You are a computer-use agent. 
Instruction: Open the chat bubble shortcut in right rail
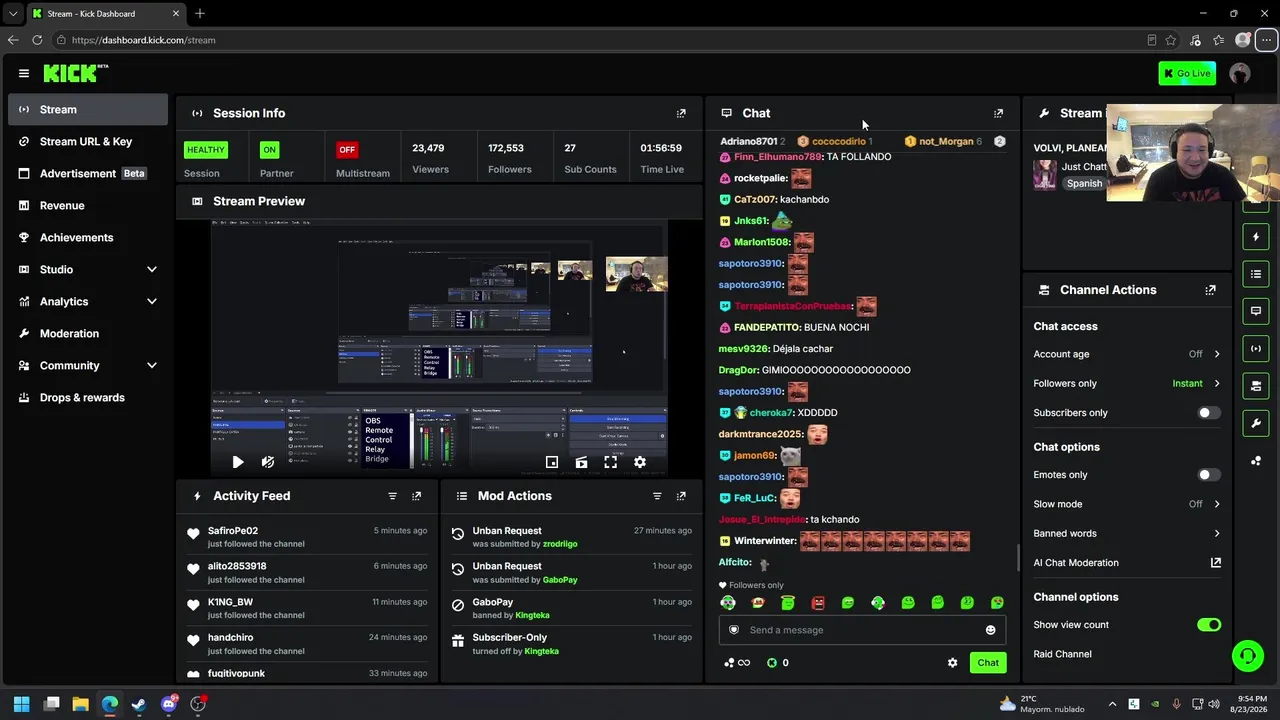point(1256,311)
